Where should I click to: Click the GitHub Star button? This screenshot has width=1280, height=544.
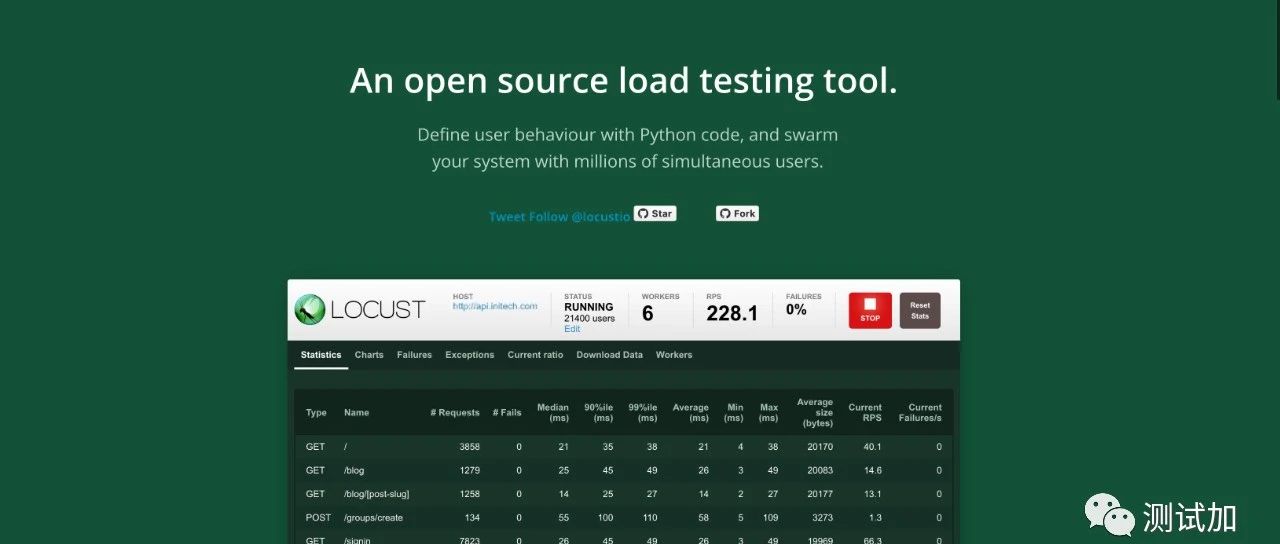(655, 214)
